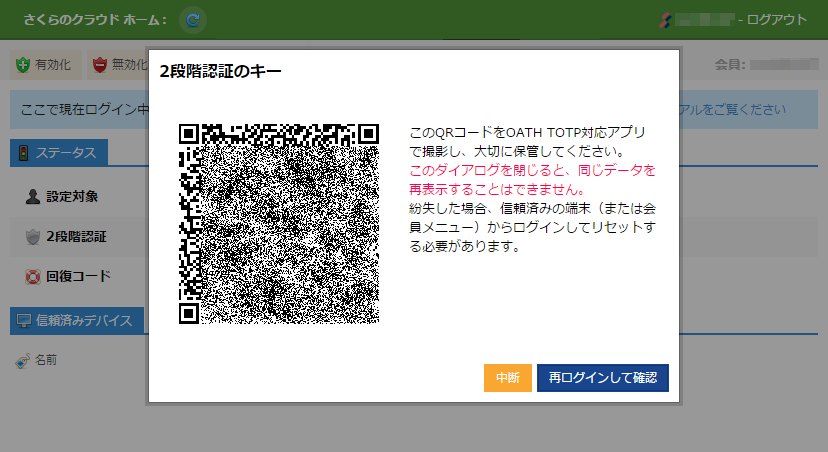This screenshot has height=452, width=828.
Task: Click the monitor icon for 信頼済みデバイス
Action: click(x=22, y=320)
